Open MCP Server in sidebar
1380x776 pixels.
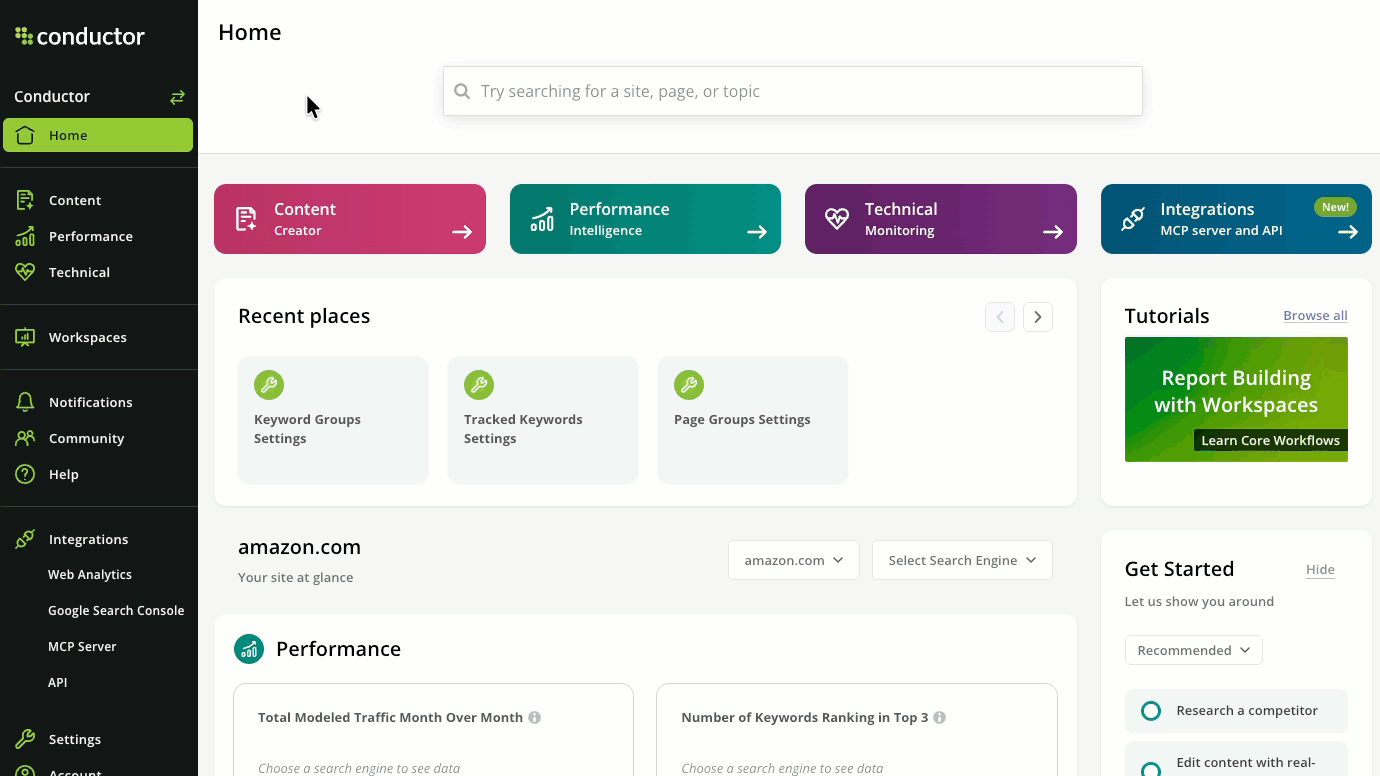82,647
